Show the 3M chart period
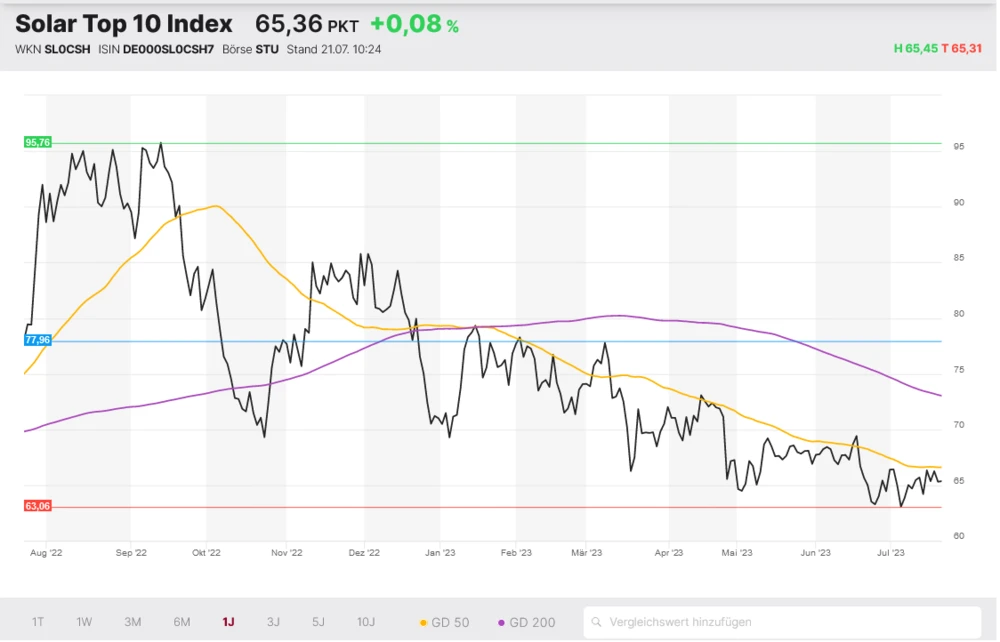 133,622
